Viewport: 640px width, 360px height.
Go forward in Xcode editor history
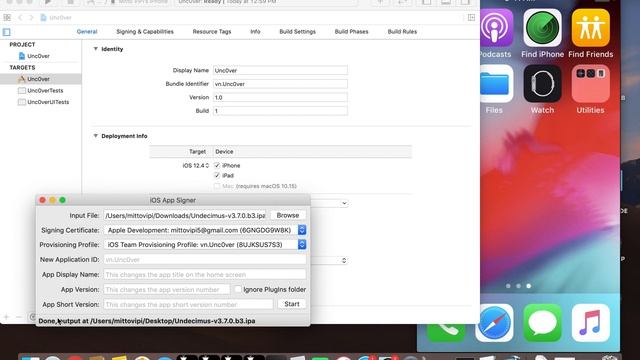[31, 18]
